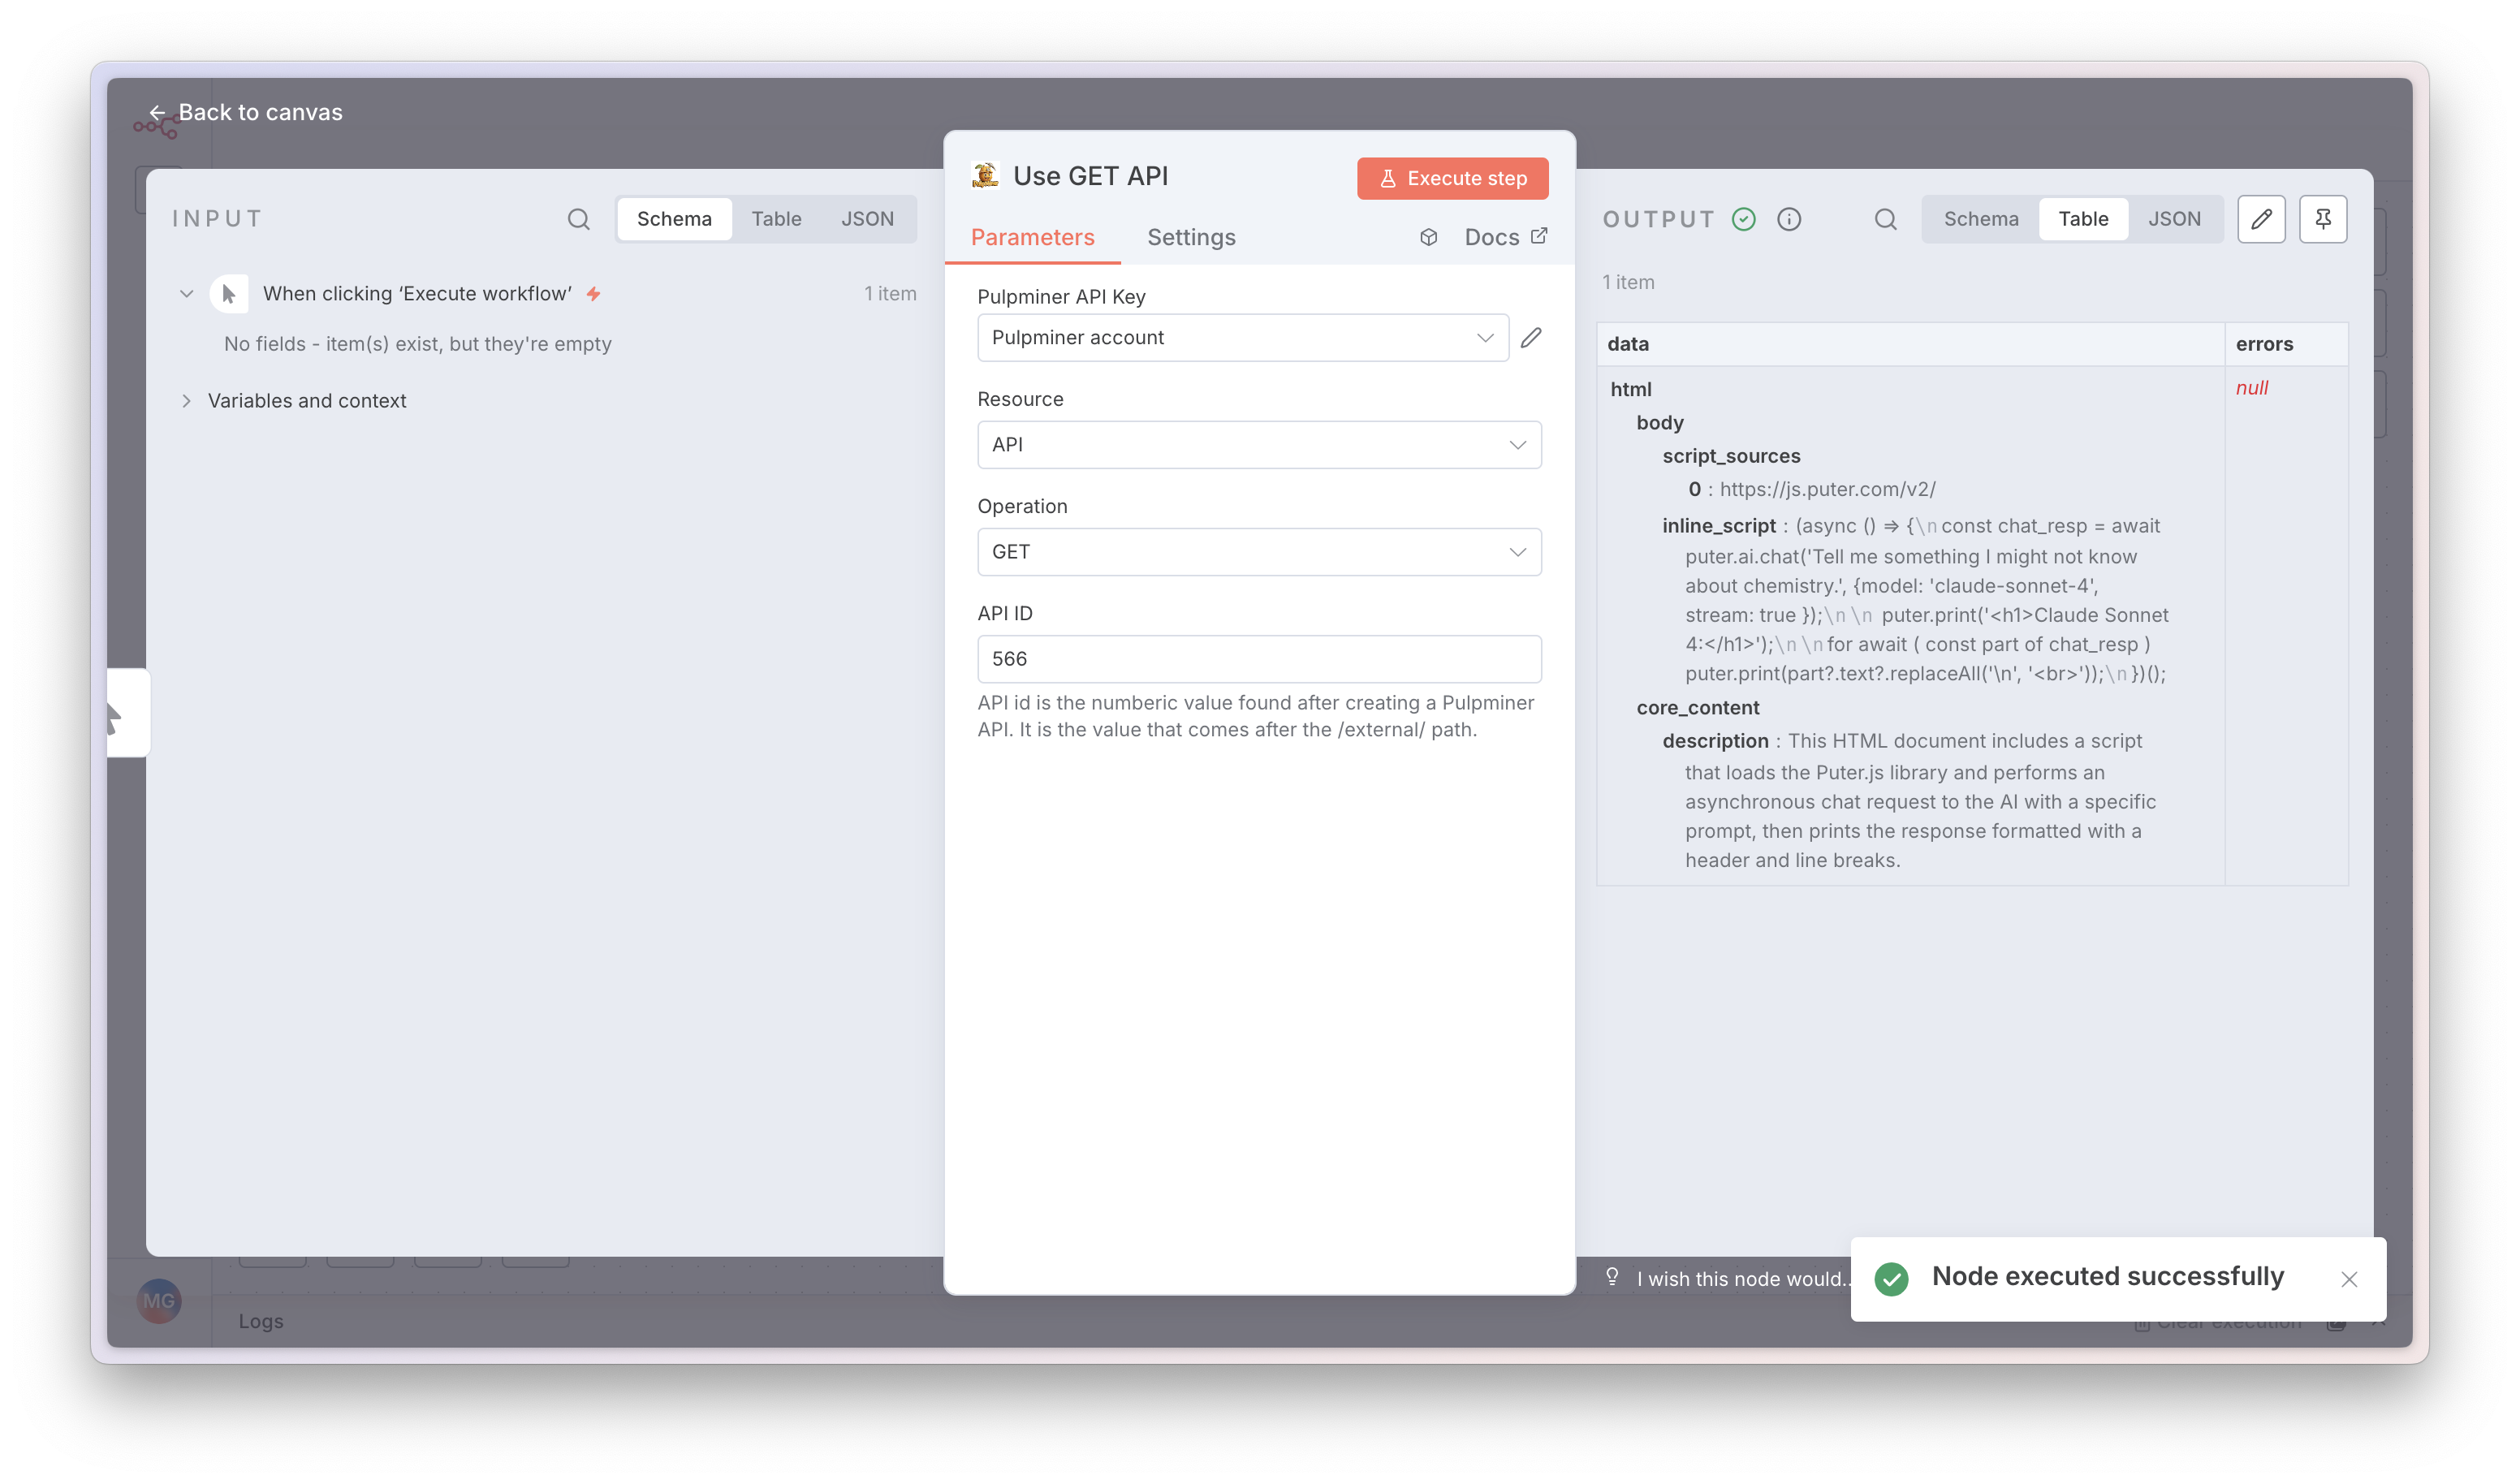The image size is (2520, 1484).
Task: Click the API ID input field
Action: (x=1259, y=659)
